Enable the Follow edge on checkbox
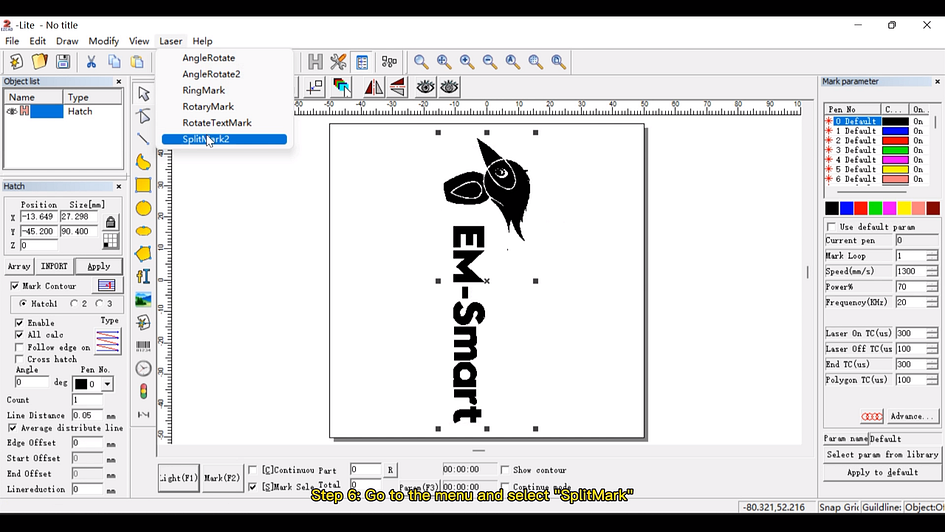This screenshot has width=945, height=532. point(19,348)
